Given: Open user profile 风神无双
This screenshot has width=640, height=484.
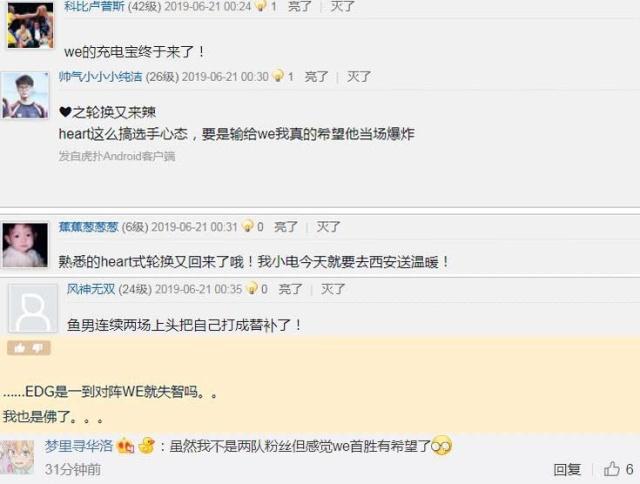Looking at the screenshot, I should tap(91, 289).
